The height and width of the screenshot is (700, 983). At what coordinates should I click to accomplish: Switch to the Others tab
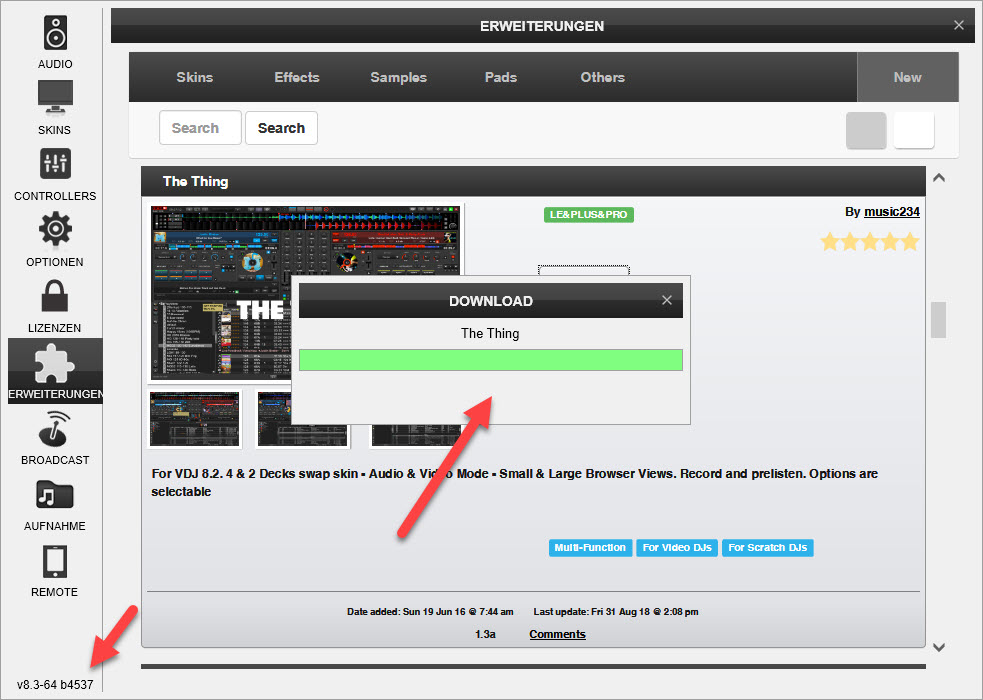click(602, 77)
